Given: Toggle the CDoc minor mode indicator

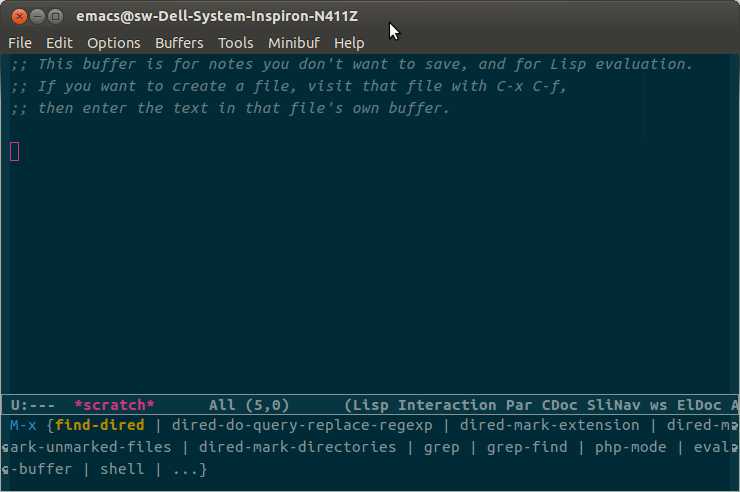Looking at the screenshot, I should coord(562,405).
